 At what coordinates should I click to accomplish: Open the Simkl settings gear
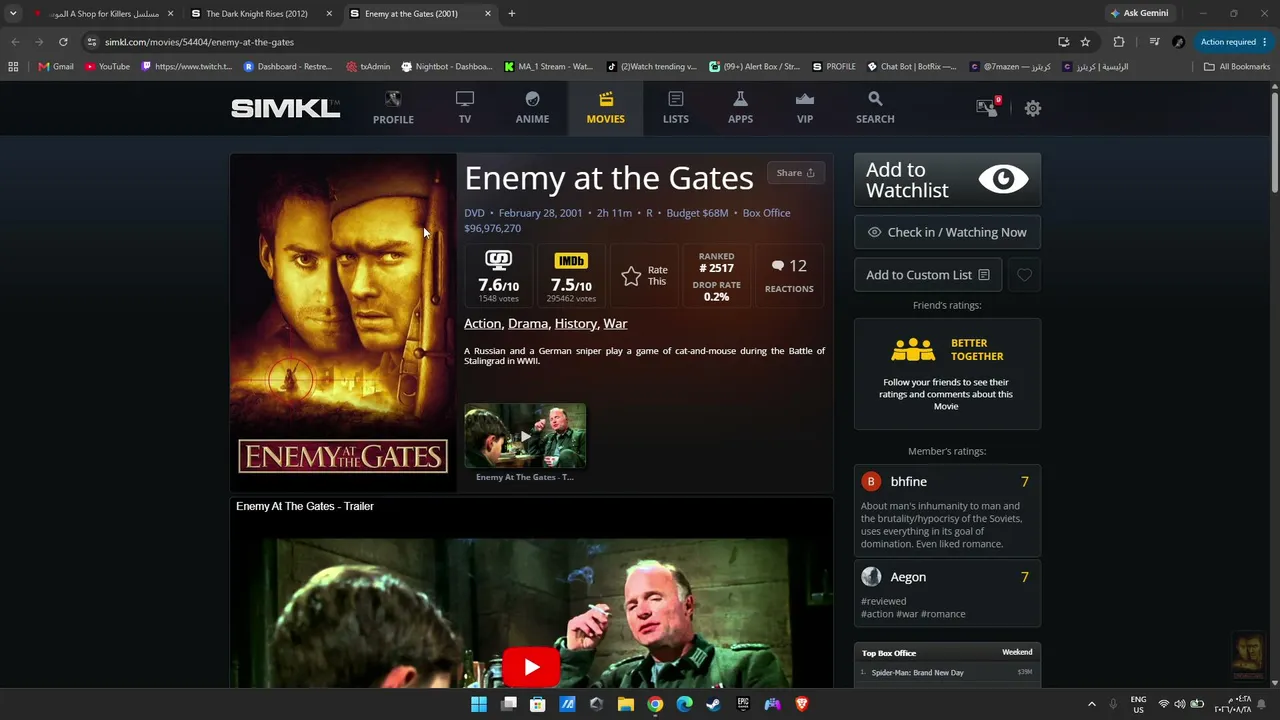[1033, 108]
